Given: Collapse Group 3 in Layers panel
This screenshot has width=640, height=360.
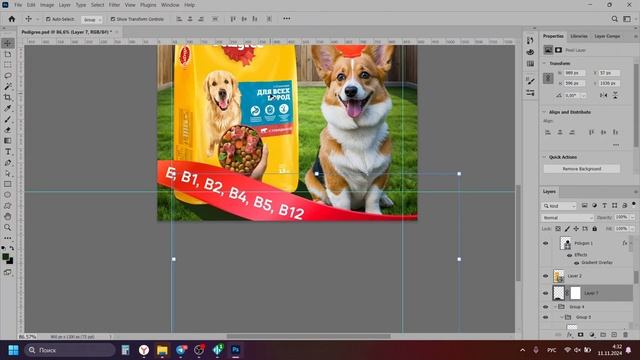Looking at the screenshot, I should coord(562,317).
